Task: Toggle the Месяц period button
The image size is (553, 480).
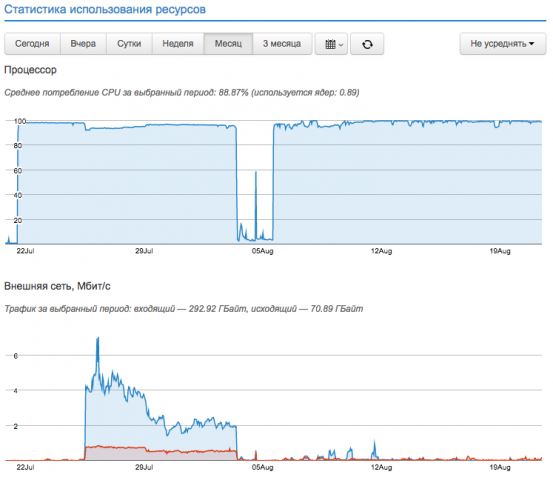Action: 228,44
